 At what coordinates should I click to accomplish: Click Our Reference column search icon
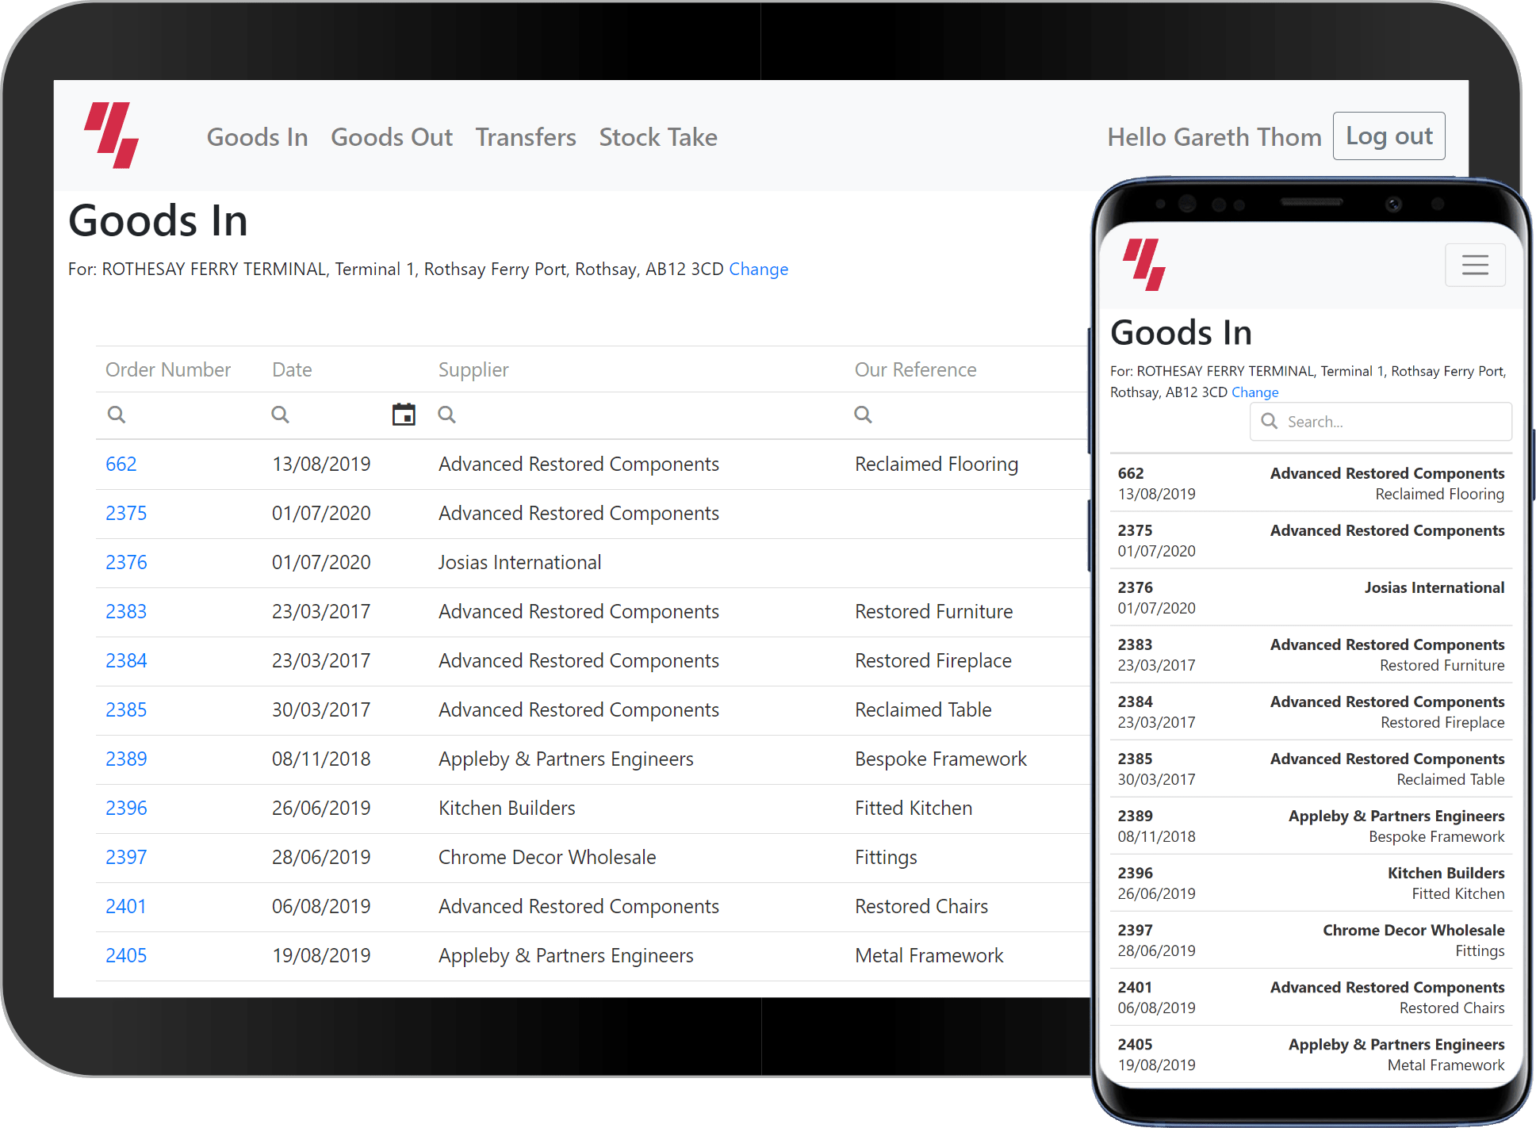tap(863, 415)
